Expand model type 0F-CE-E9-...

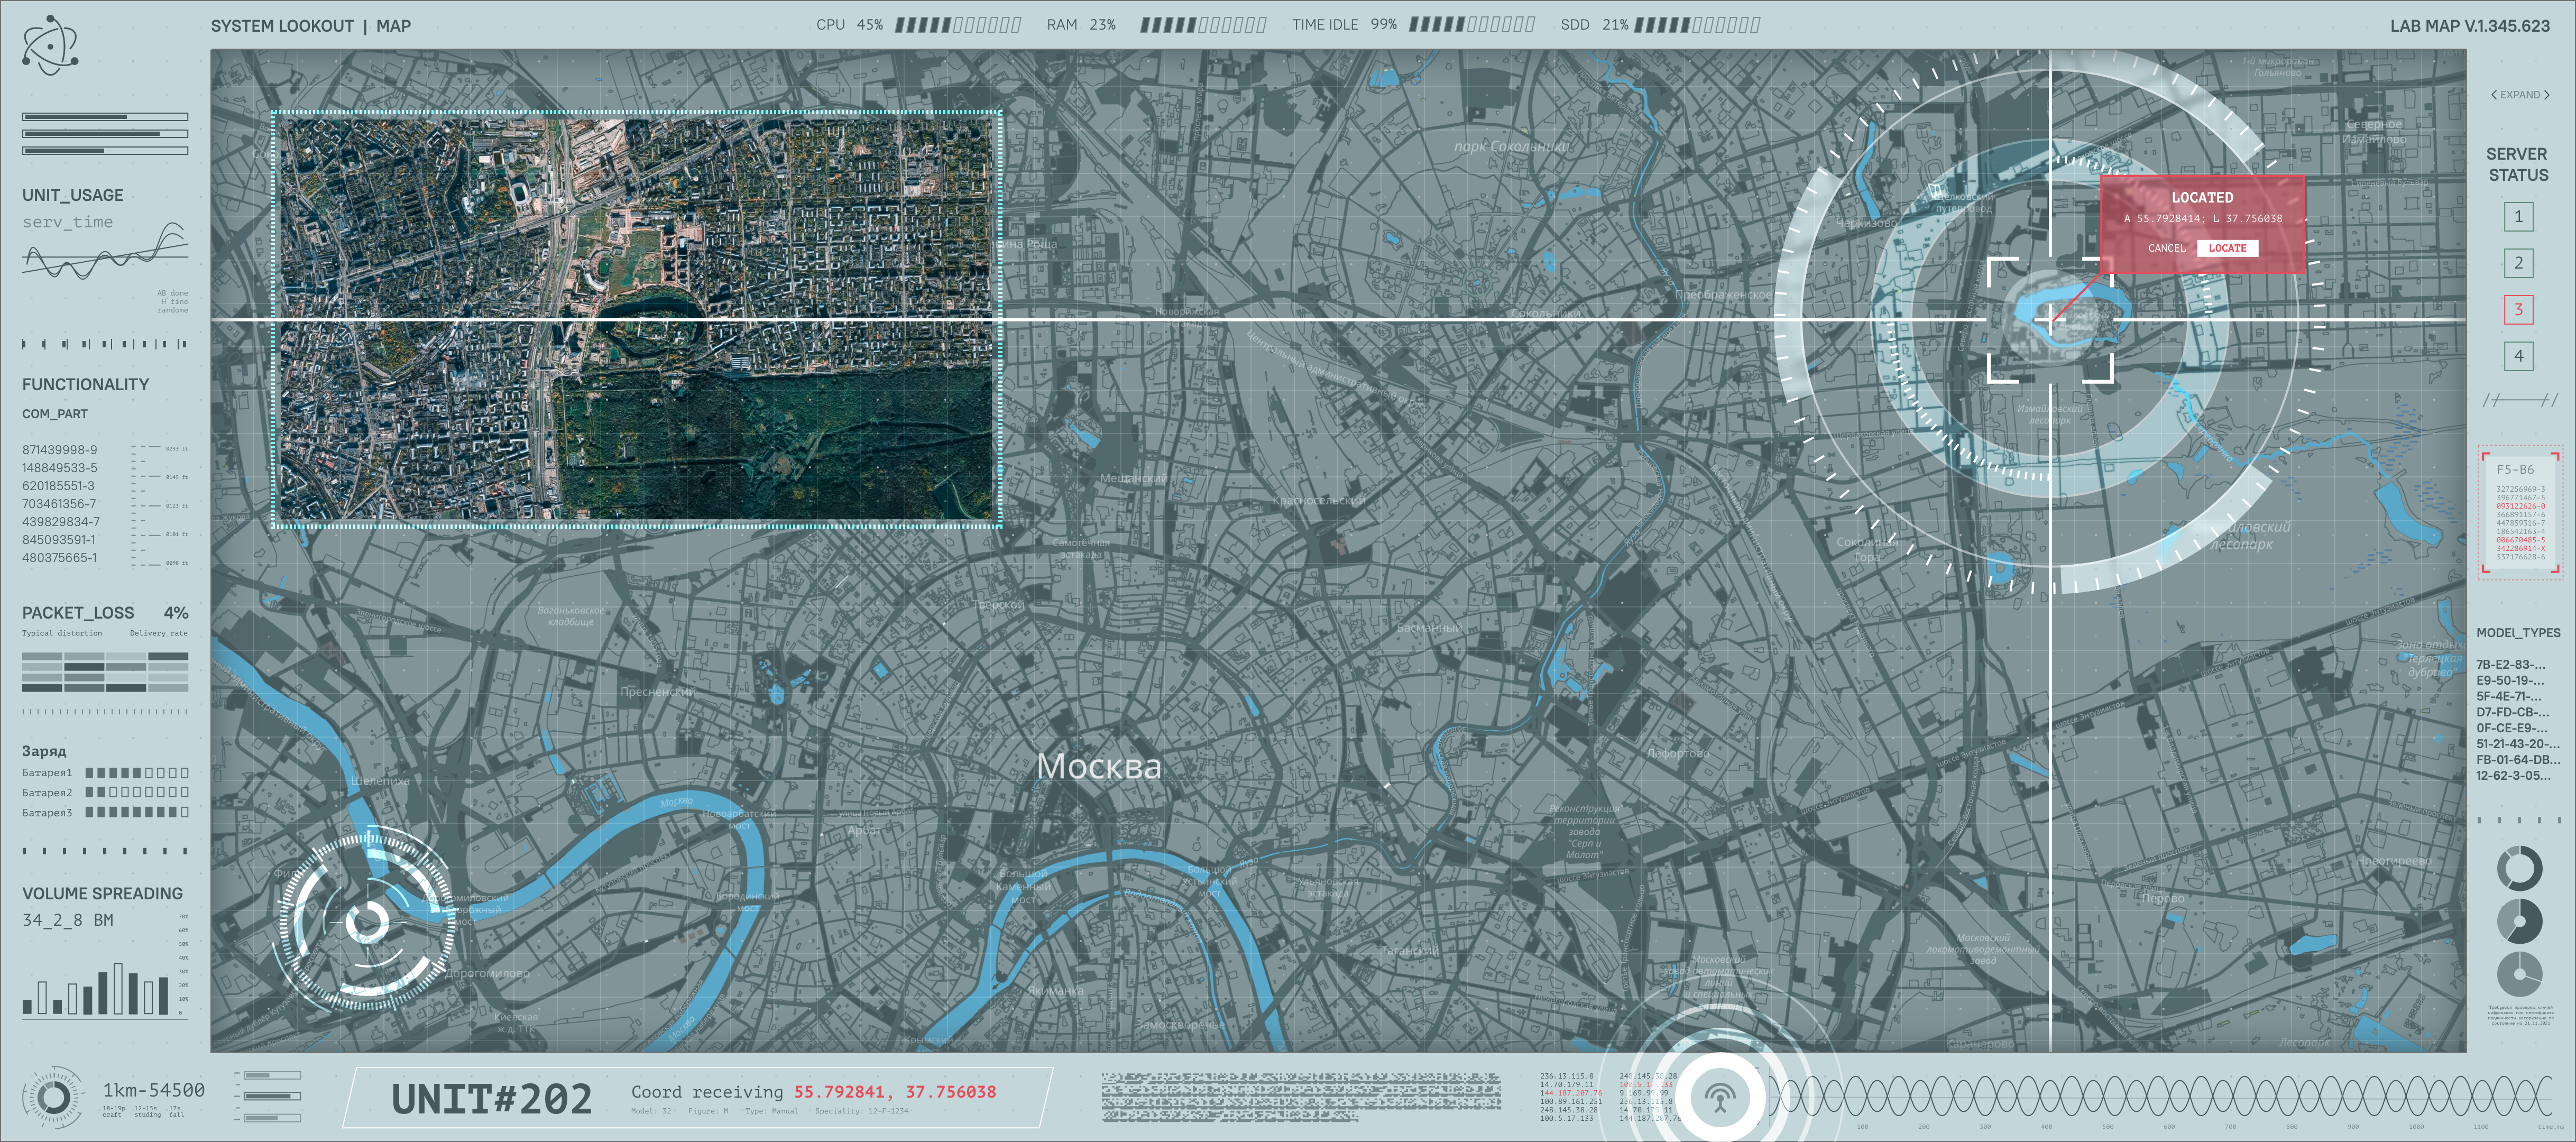click(2511, 728)
